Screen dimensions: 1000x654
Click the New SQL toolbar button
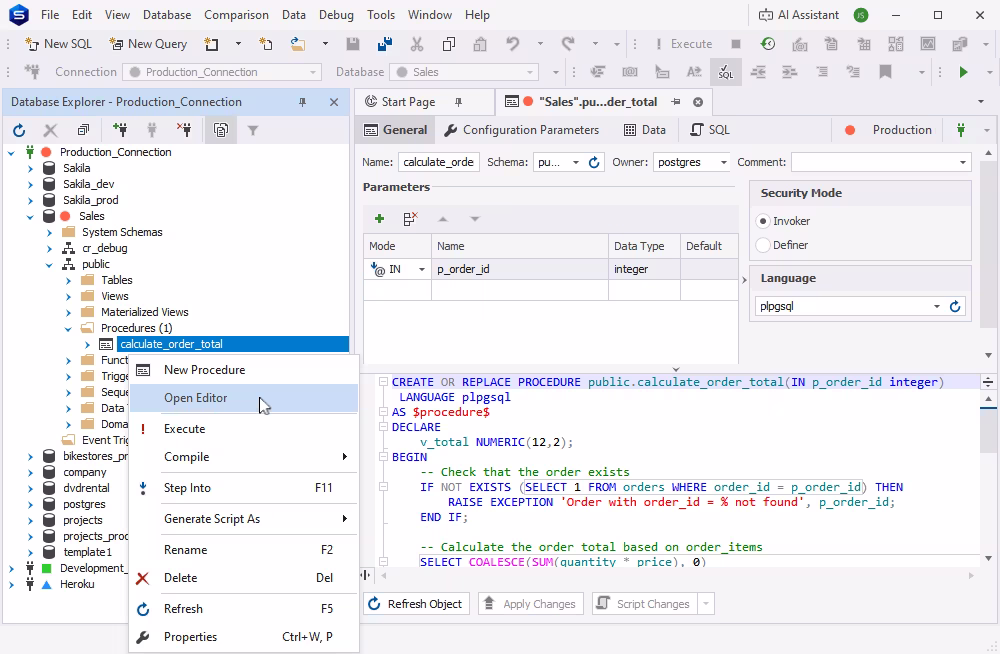[58, 44]
